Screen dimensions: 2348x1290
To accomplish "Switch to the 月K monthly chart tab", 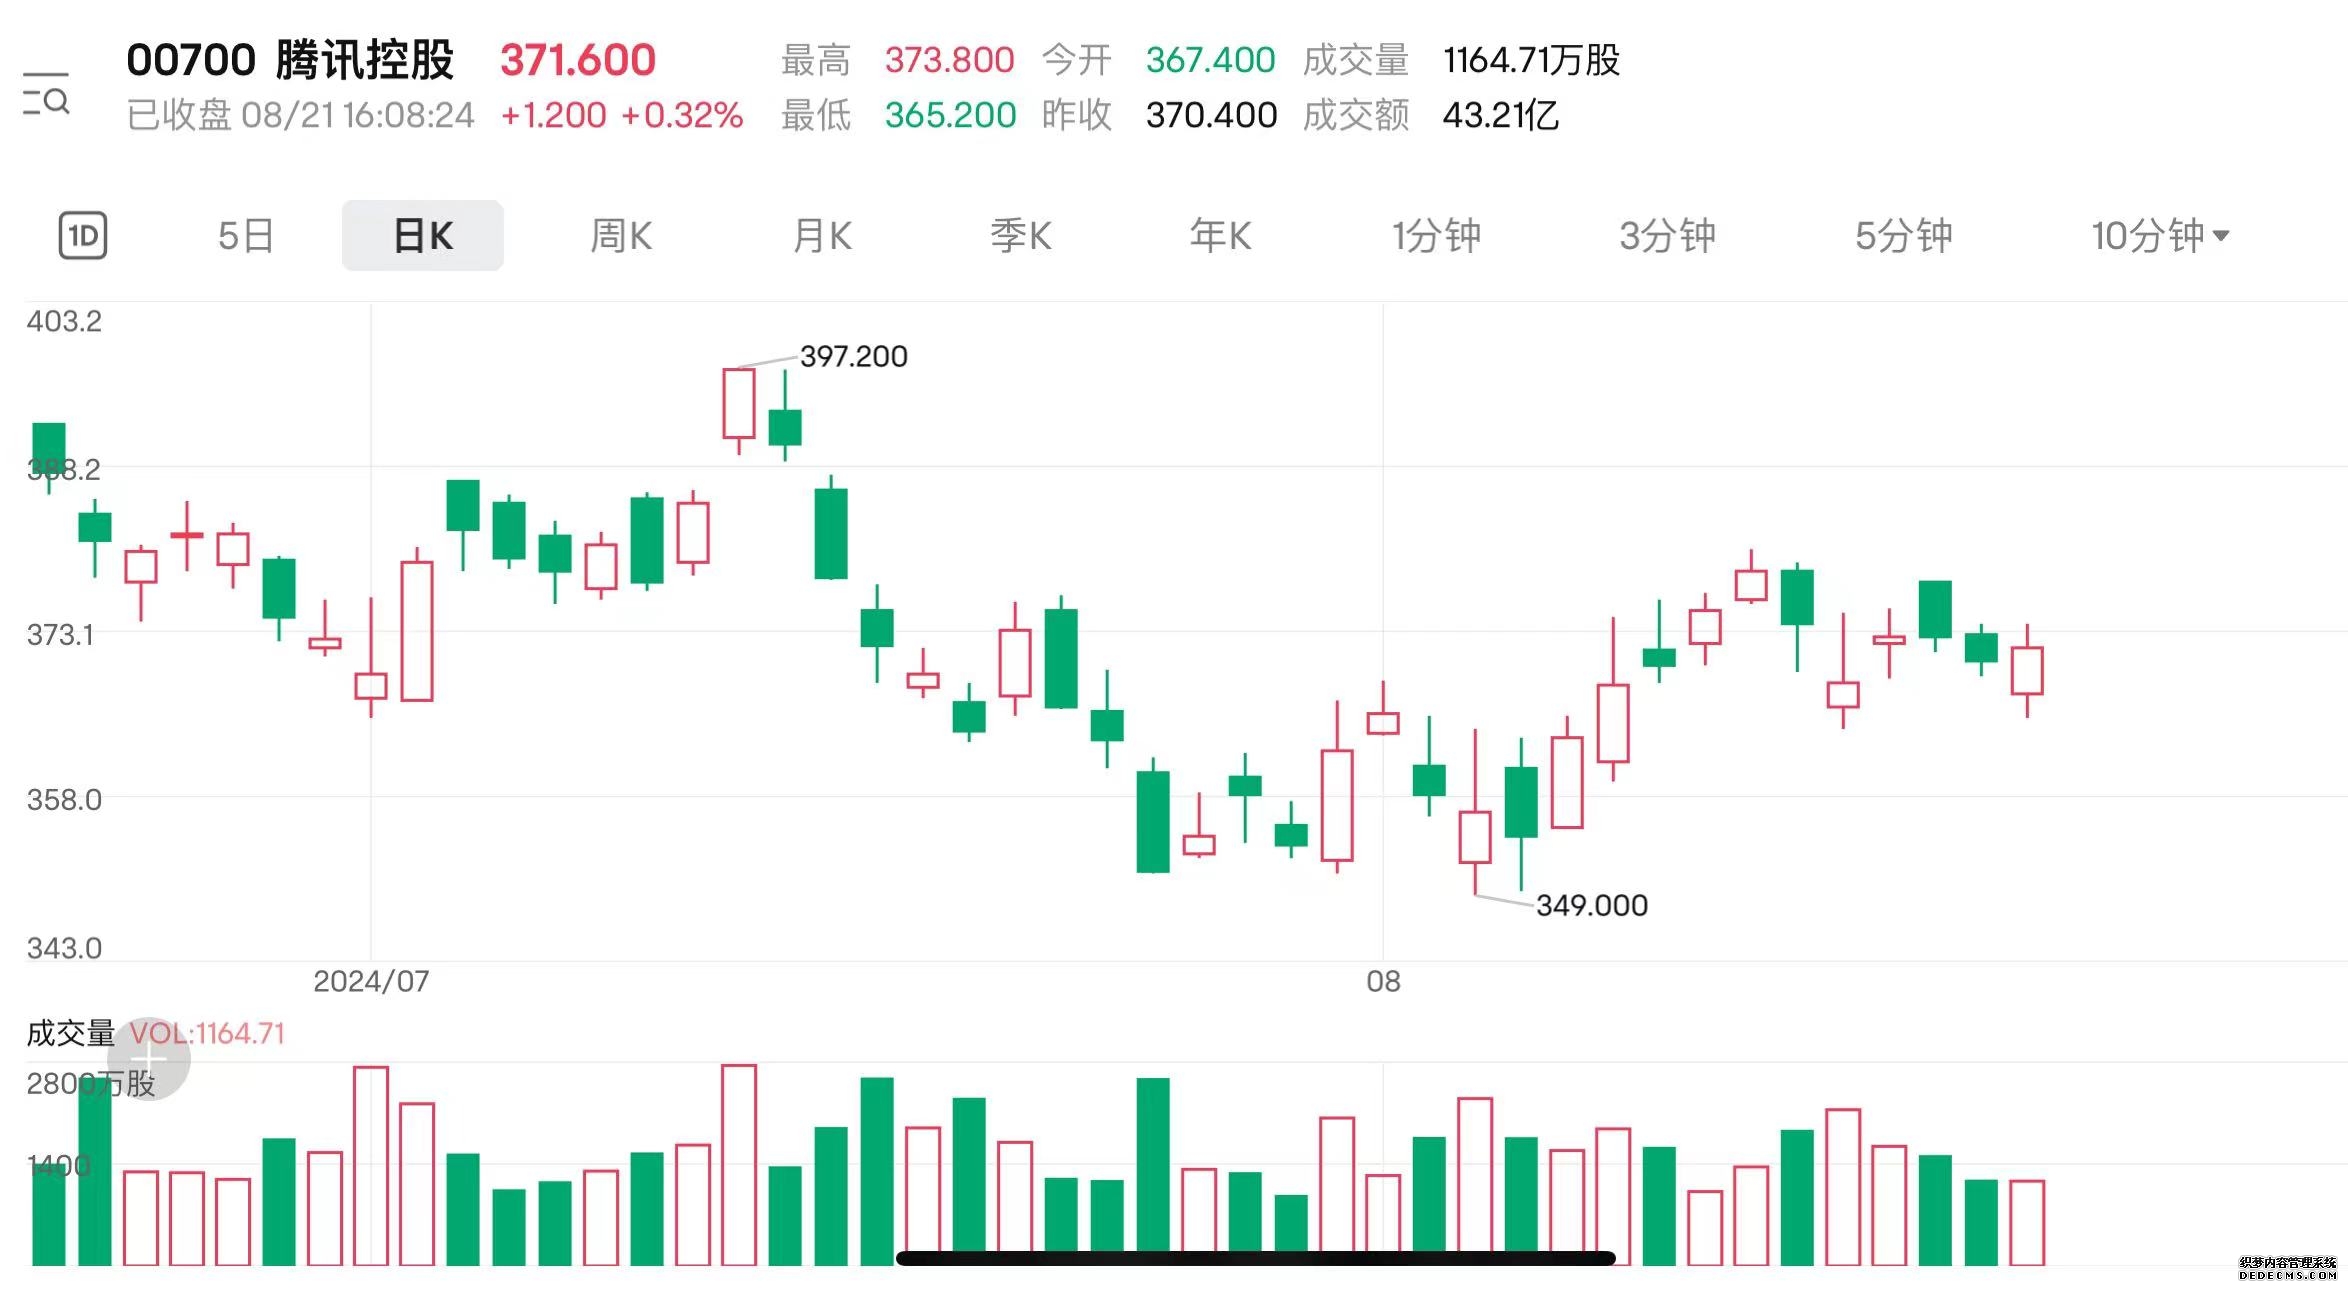I will coord(821,234).
